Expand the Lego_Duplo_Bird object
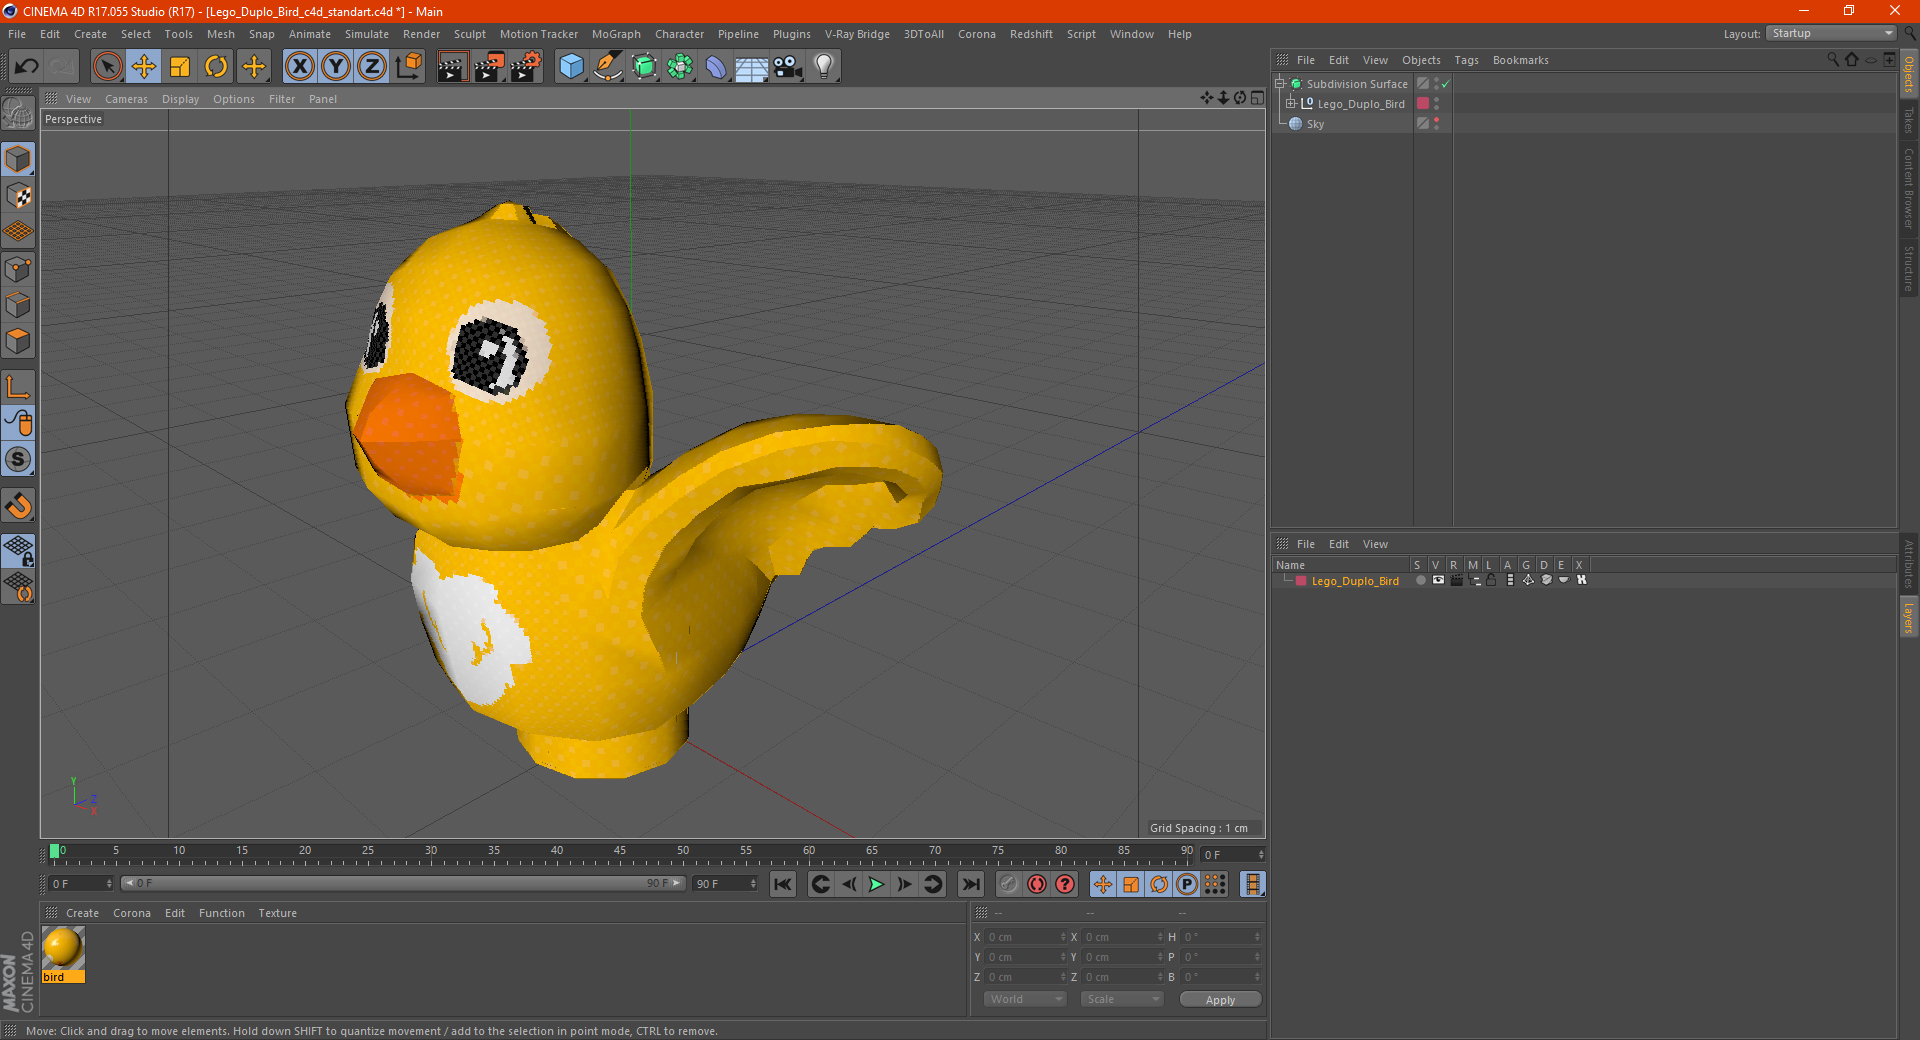 point(1291,104)
